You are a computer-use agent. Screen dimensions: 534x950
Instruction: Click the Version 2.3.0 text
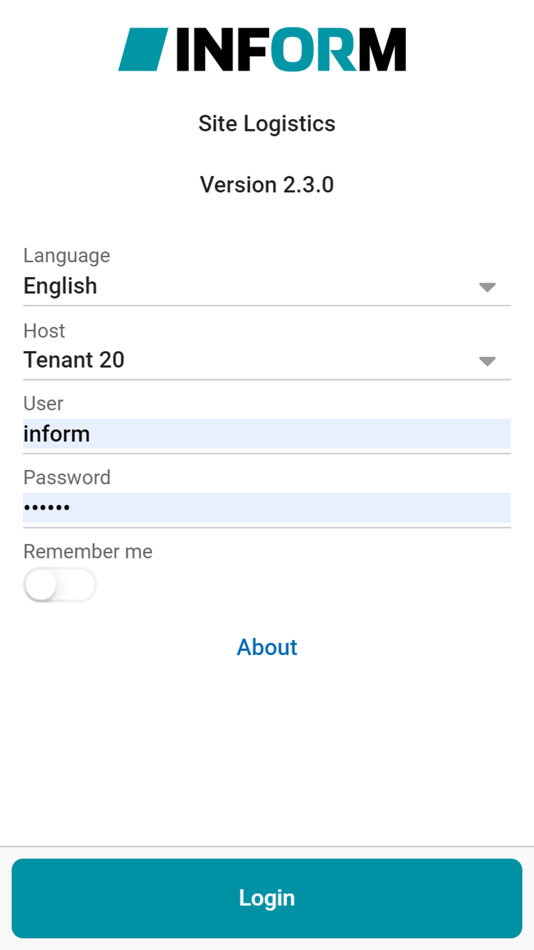point(267,185)
